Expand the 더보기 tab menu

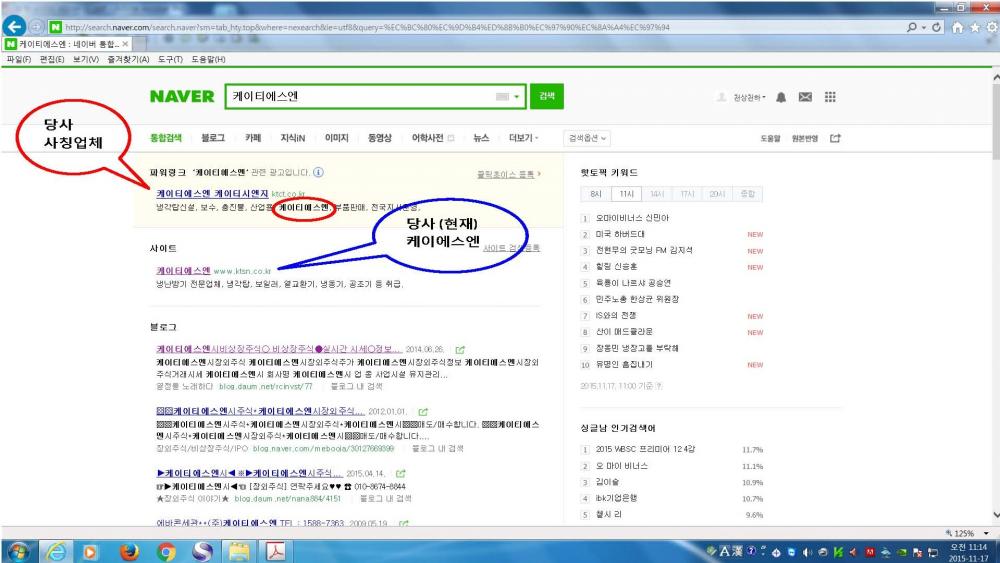[524, 138]
